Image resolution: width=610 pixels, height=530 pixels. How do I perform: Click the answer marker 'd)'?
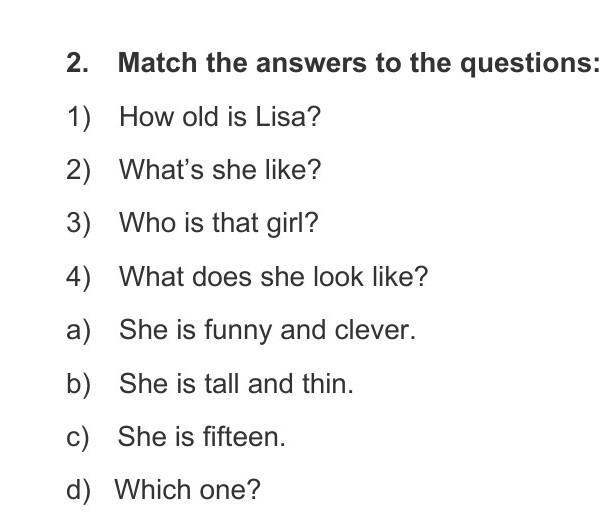[x=79, y=490]
